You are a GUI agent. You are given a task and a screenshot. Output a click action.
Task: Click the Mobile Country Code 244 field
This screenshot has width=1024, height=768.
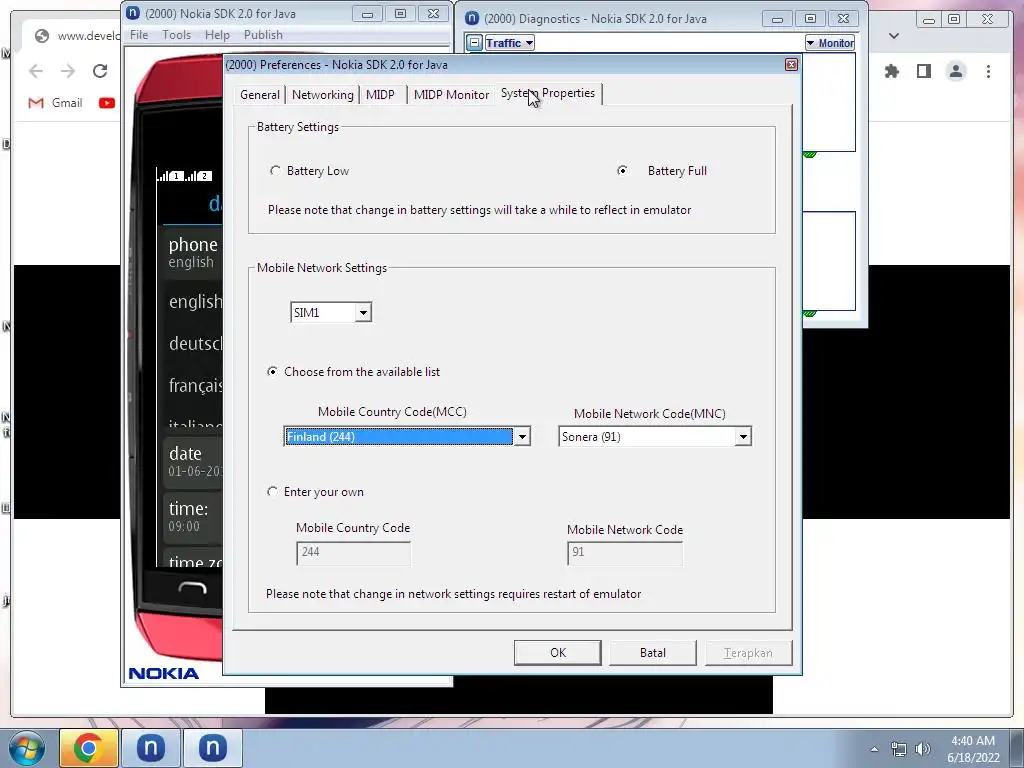[x=353, y=552]
